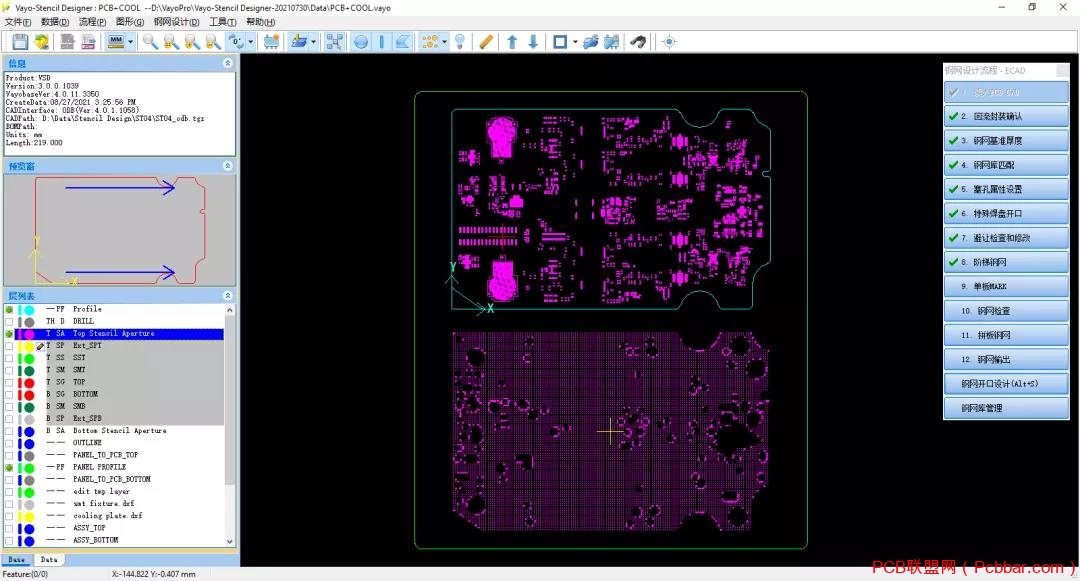Viewport: 1080px width, 581px height.
Task: Open the rectangle frame dropdown arrow
Action: [x=575, y=42]
